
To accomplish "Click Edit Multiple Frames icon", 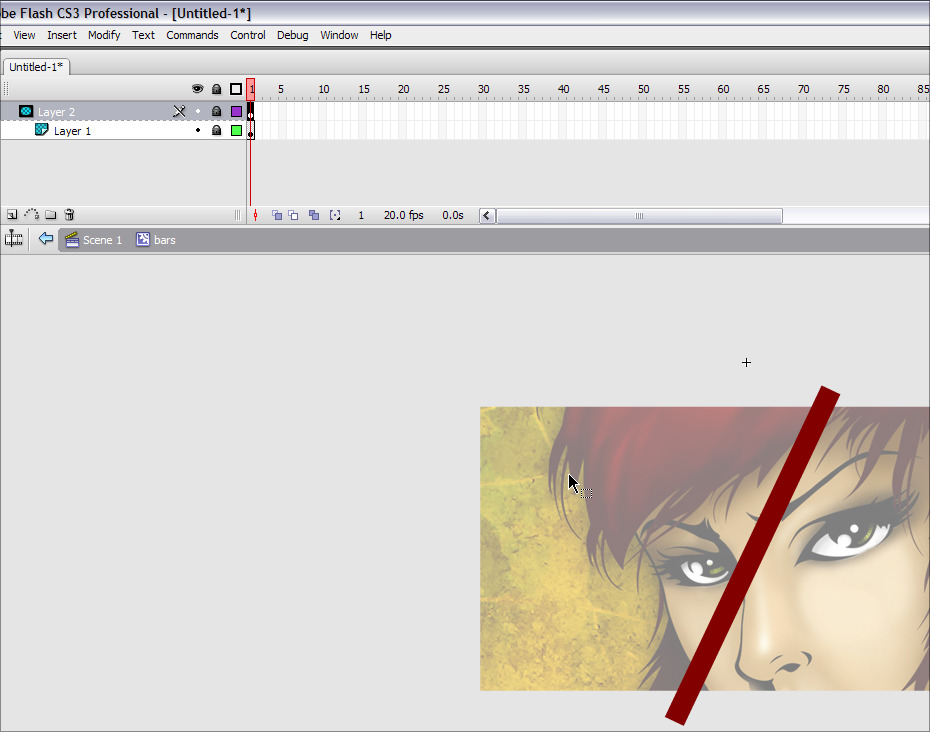I will click(x=314, y=215).
